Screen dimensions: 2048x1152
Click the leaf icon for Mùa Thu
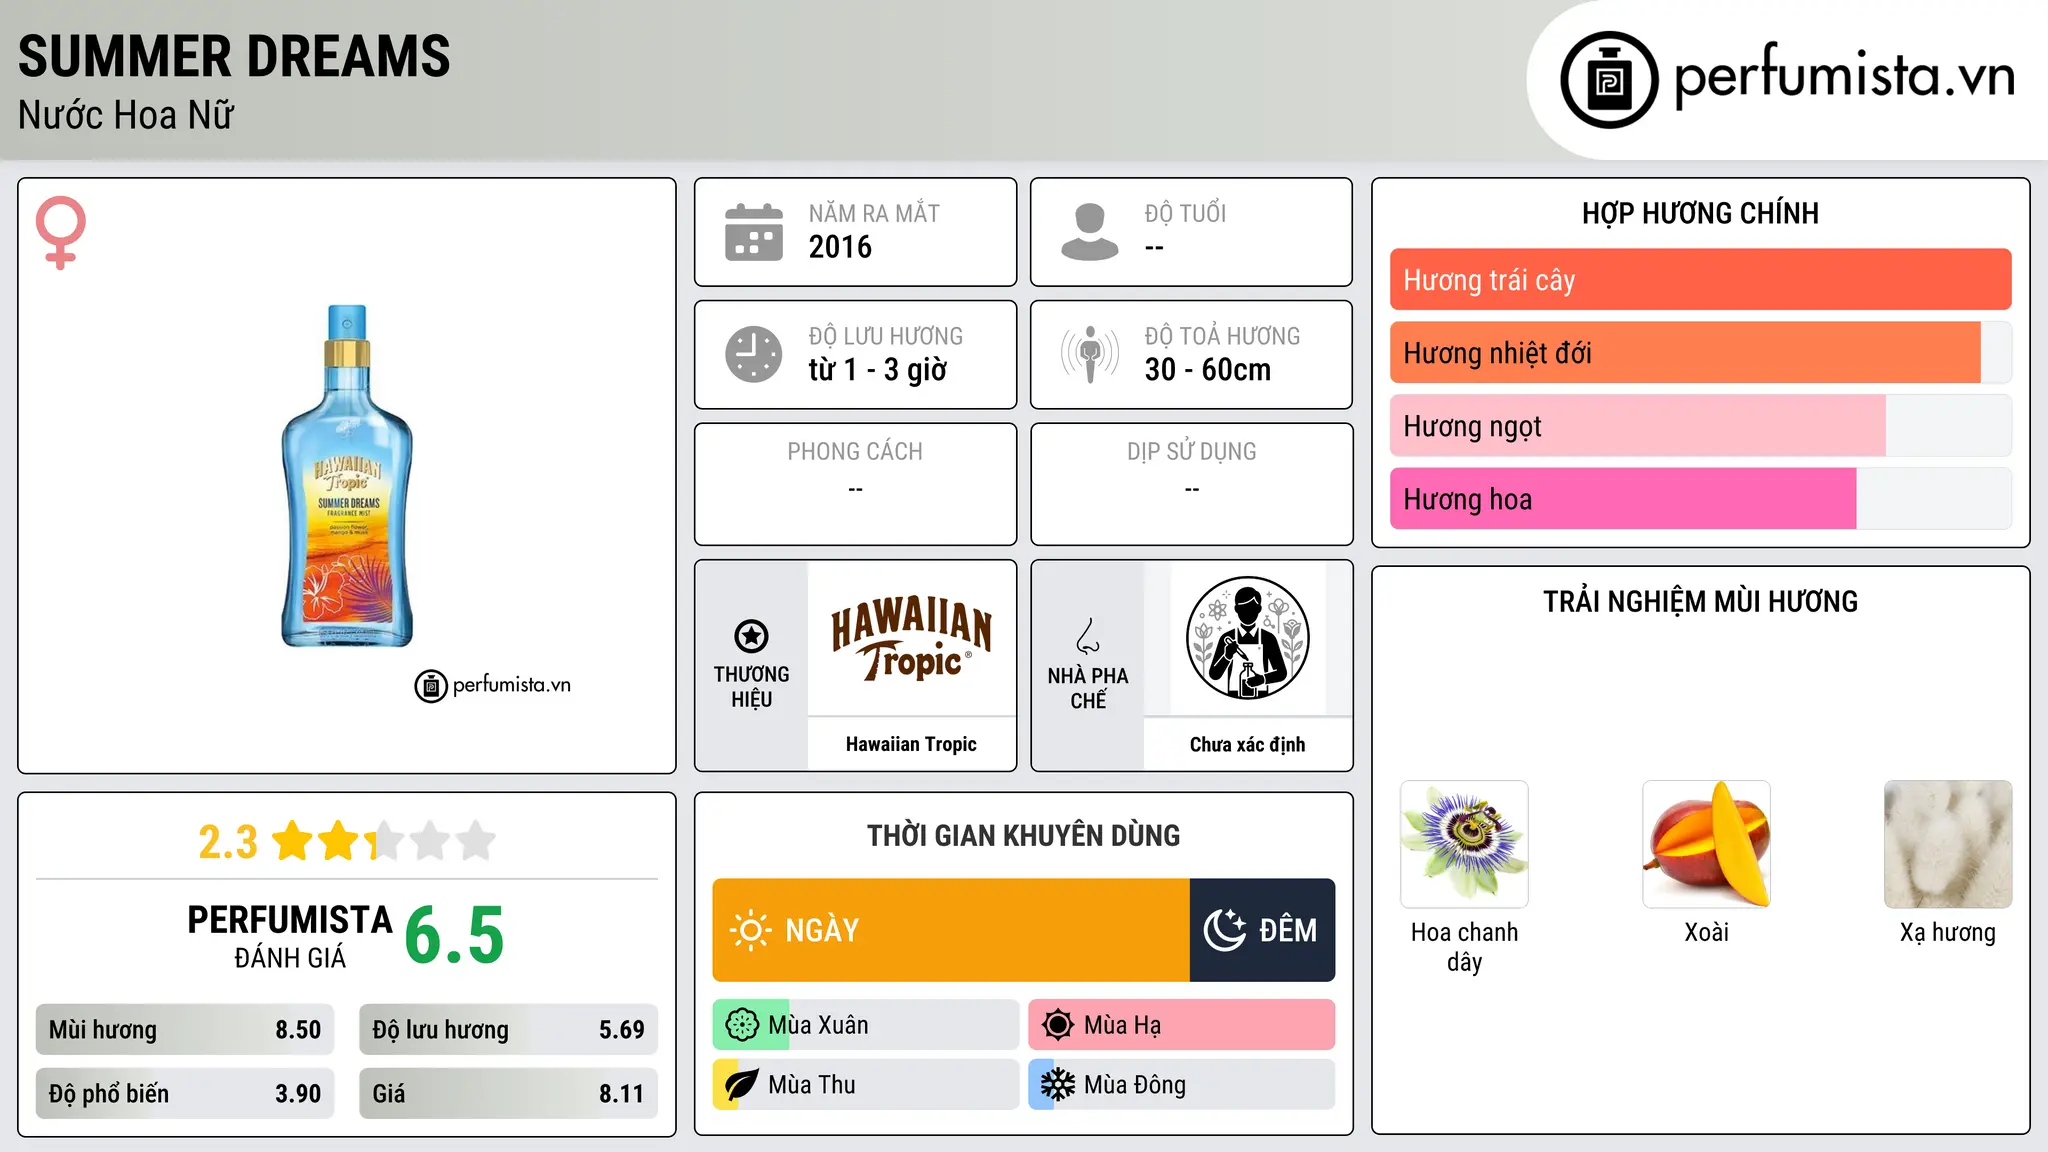pos(742,1085)
